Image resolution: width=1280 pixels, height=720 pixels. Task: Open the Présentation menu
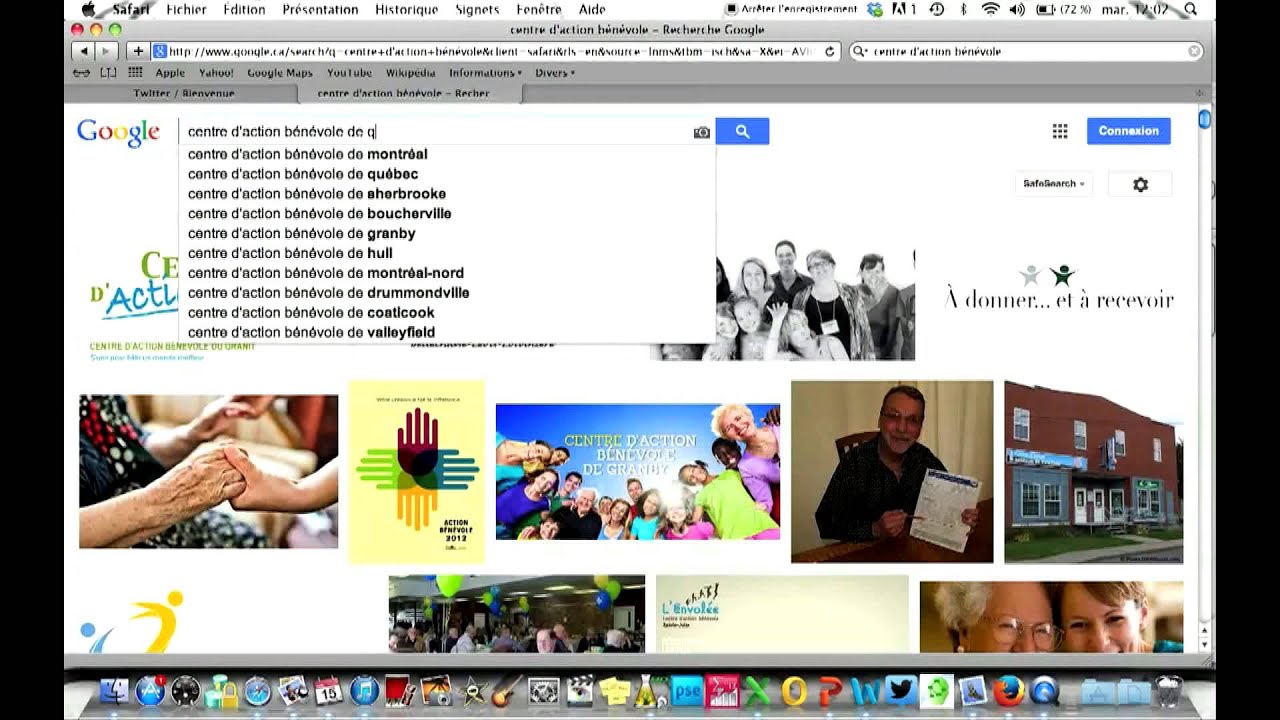(320, 9)
